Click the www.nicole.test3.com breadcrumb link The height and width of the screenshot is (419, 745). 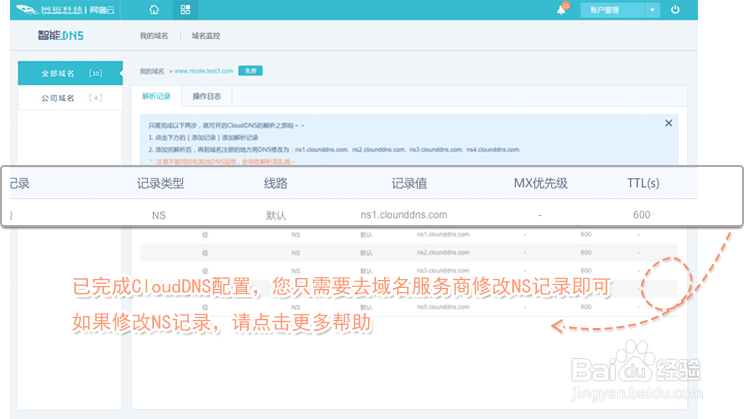[x=203, y=71]
